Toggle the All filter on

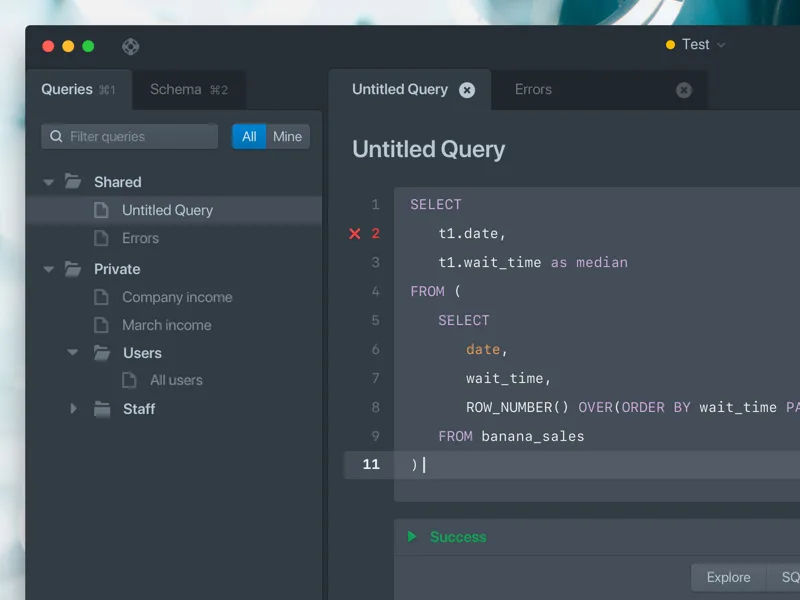click(x=249, y=136)
